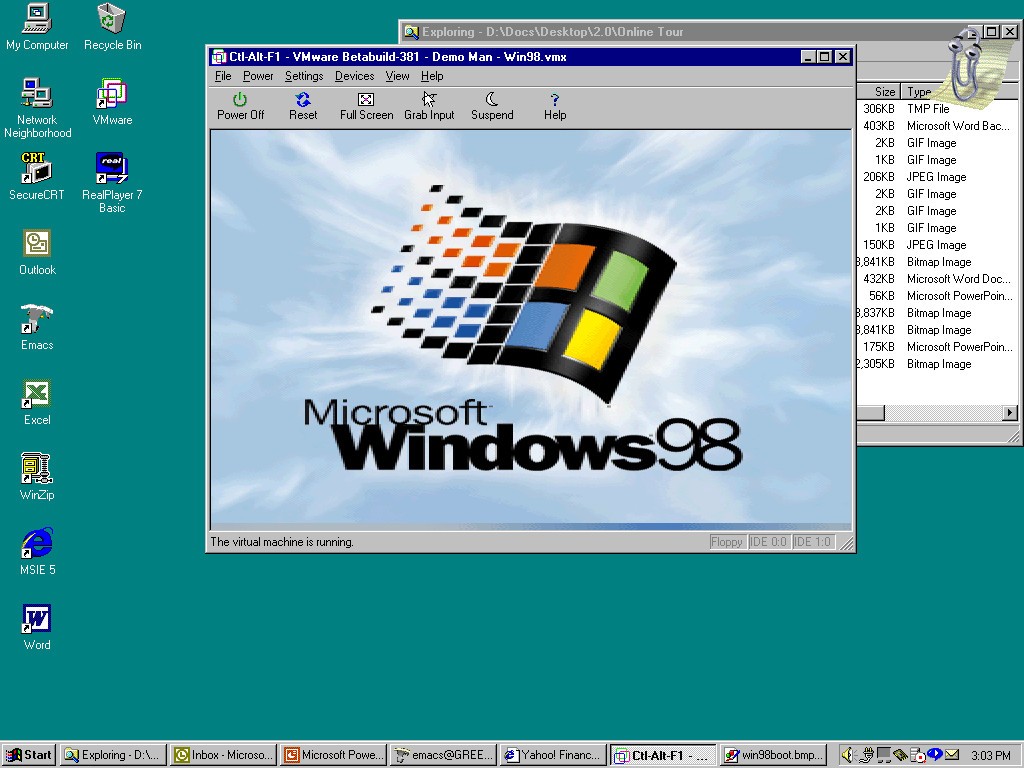1024x768 pixels.
Task: Select the WinZip desktop shortcut
Action: pyautogui.click(x=37, y=477)
